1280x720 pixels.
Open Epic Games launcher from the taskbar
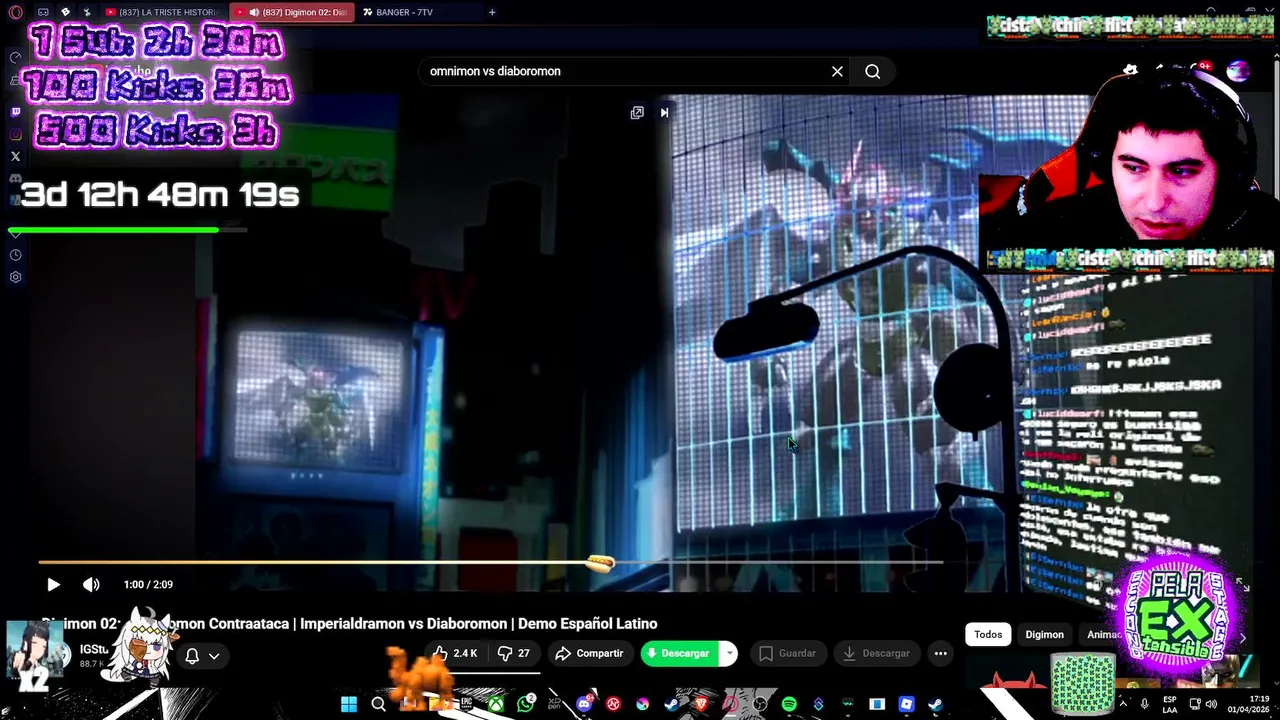tap(466, 704)
